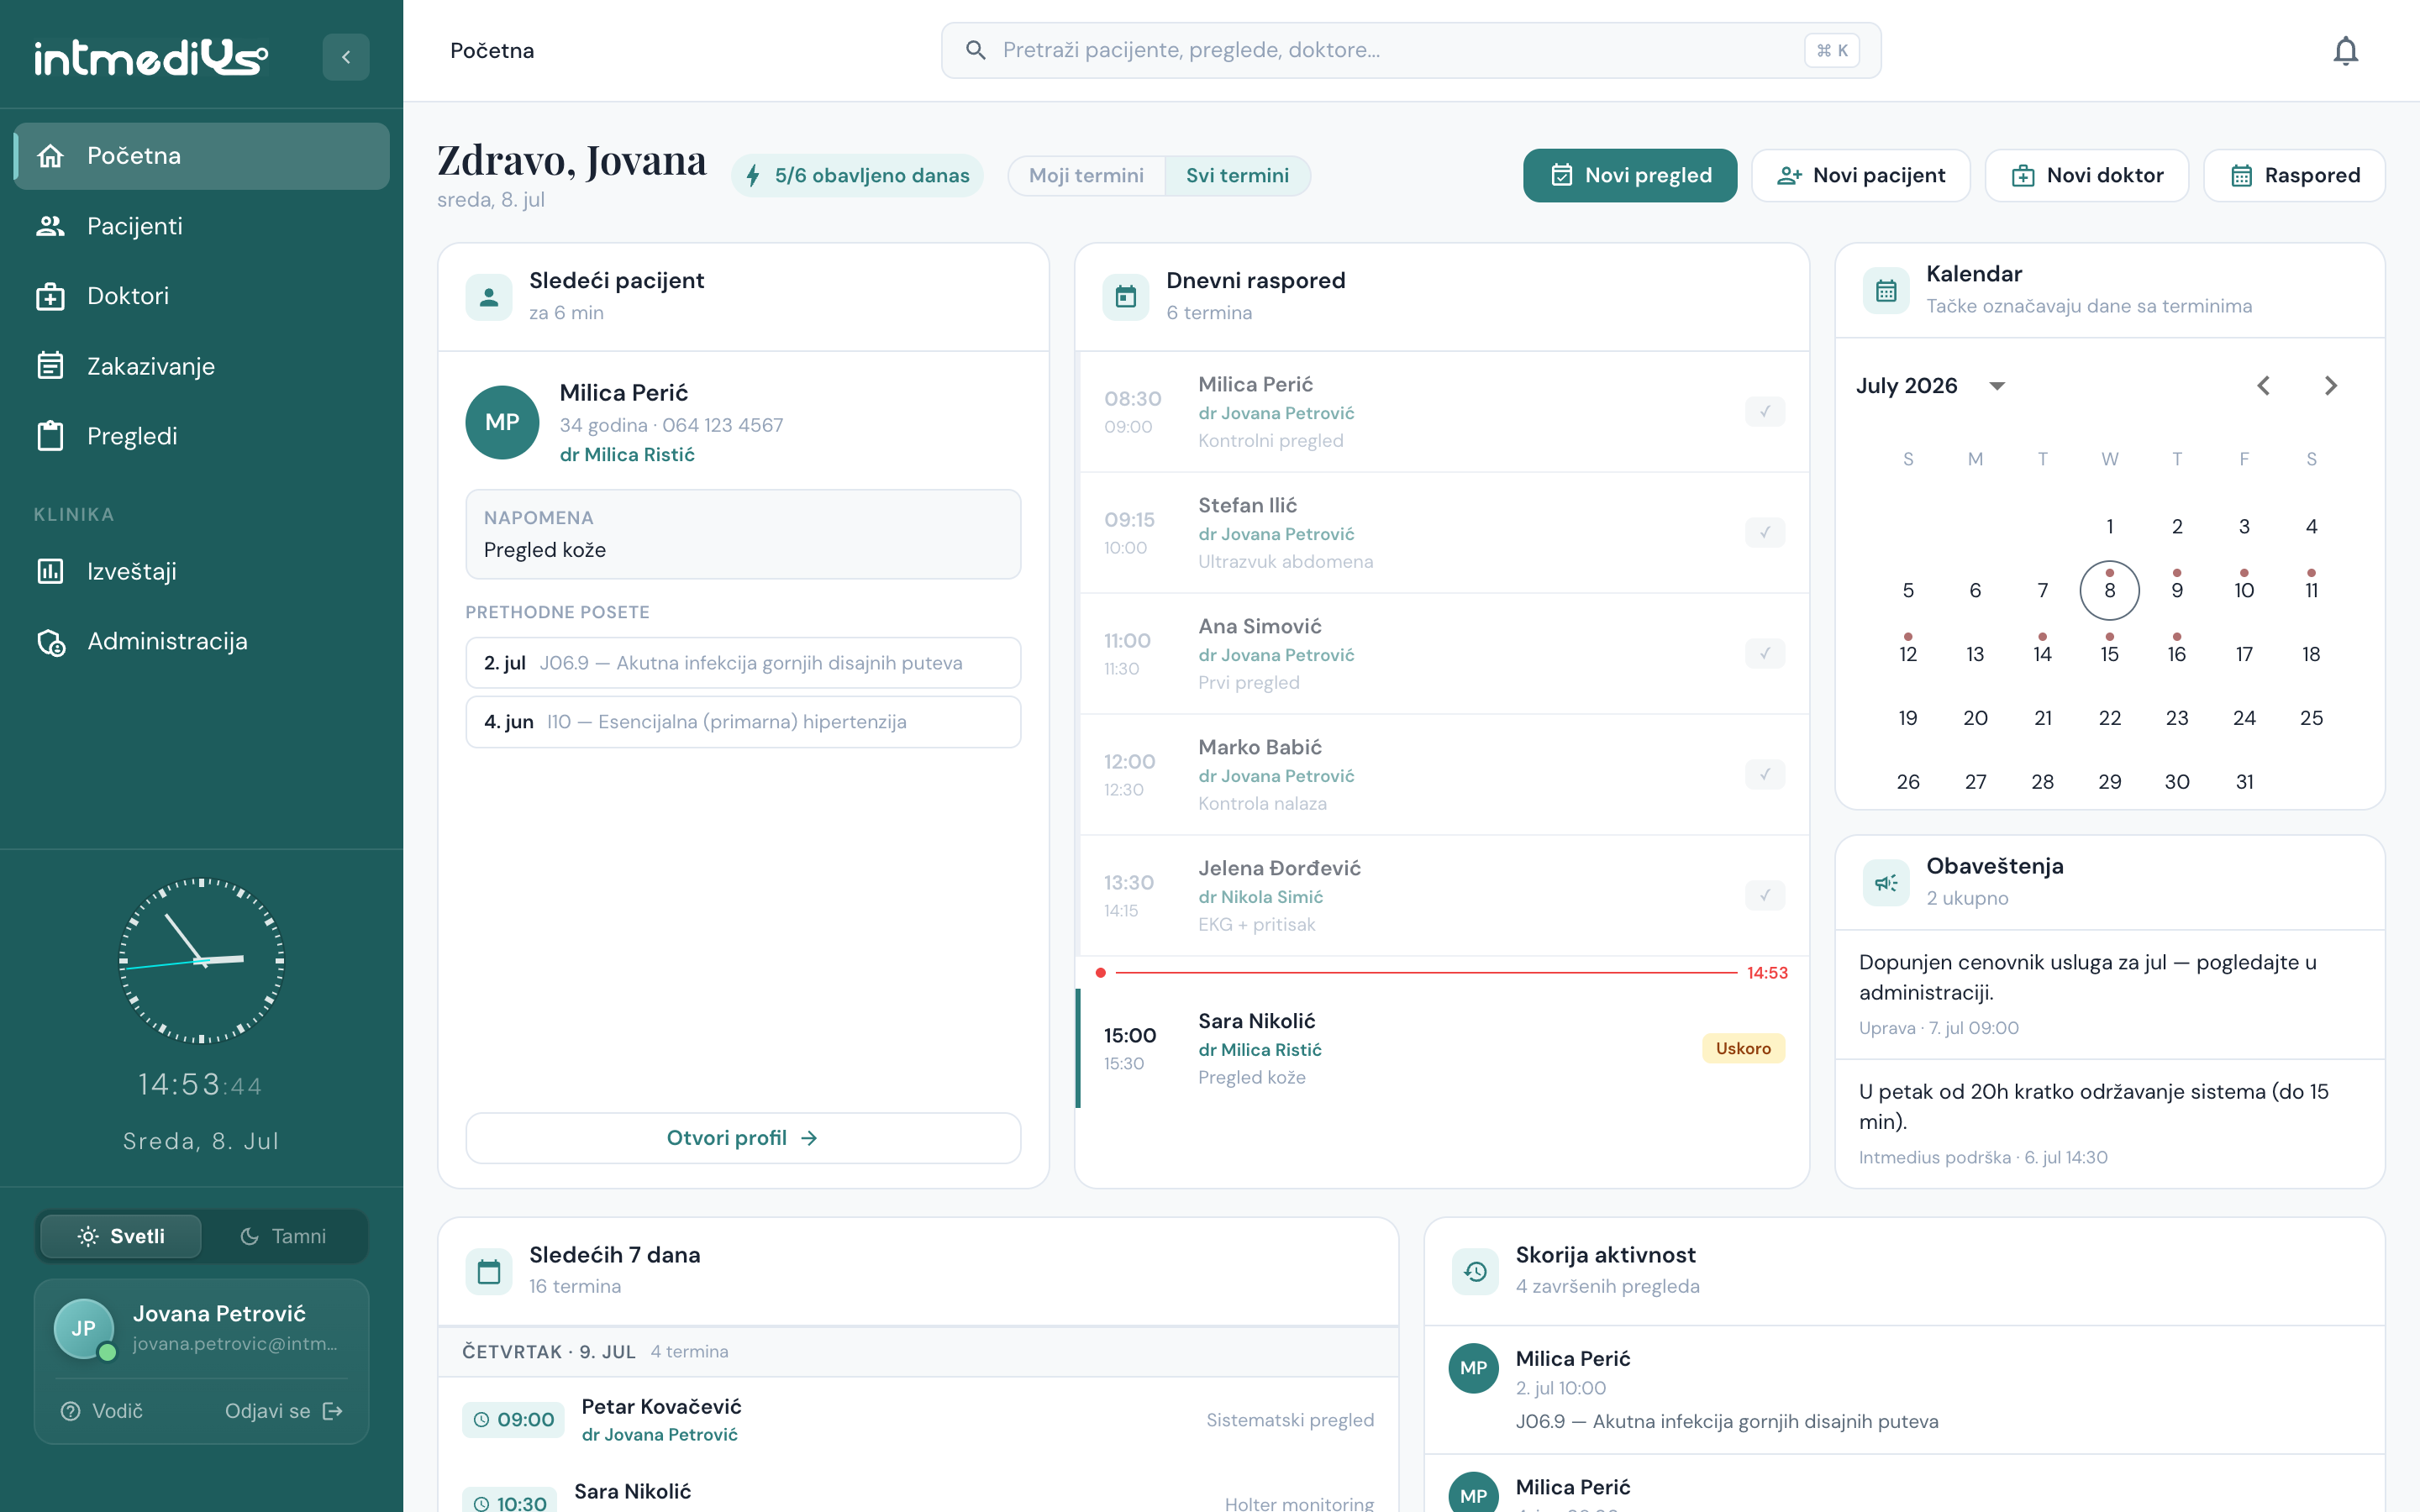Expand the 2. jul J06.9 previous visit

coord(743,663)
